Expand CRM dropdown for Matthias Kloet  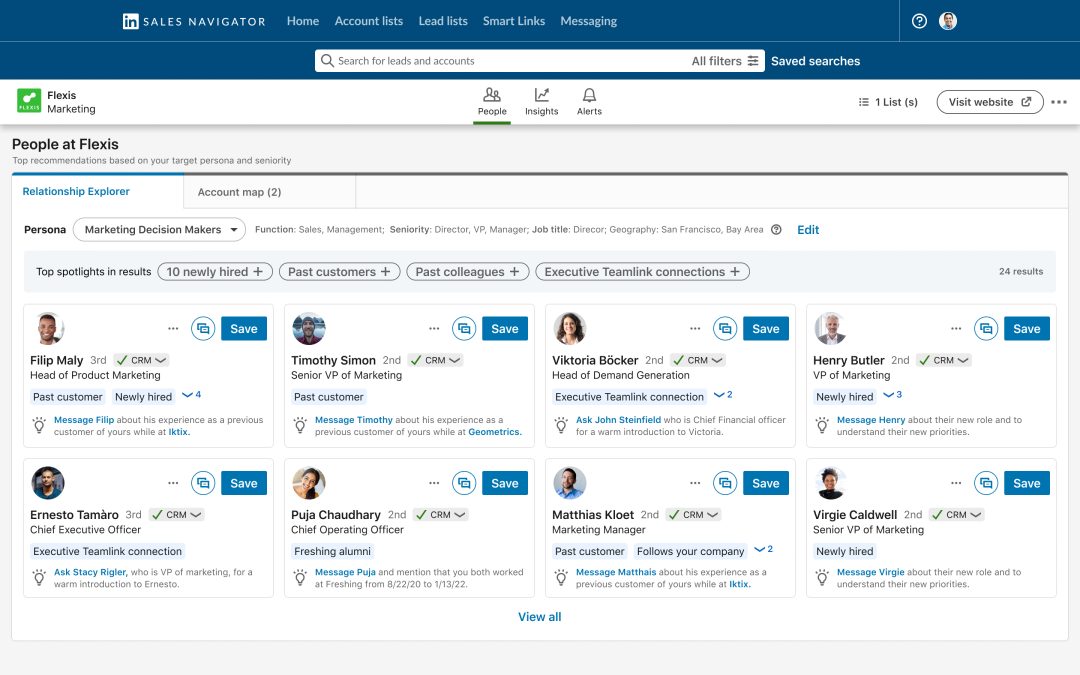tap(694, 515)
